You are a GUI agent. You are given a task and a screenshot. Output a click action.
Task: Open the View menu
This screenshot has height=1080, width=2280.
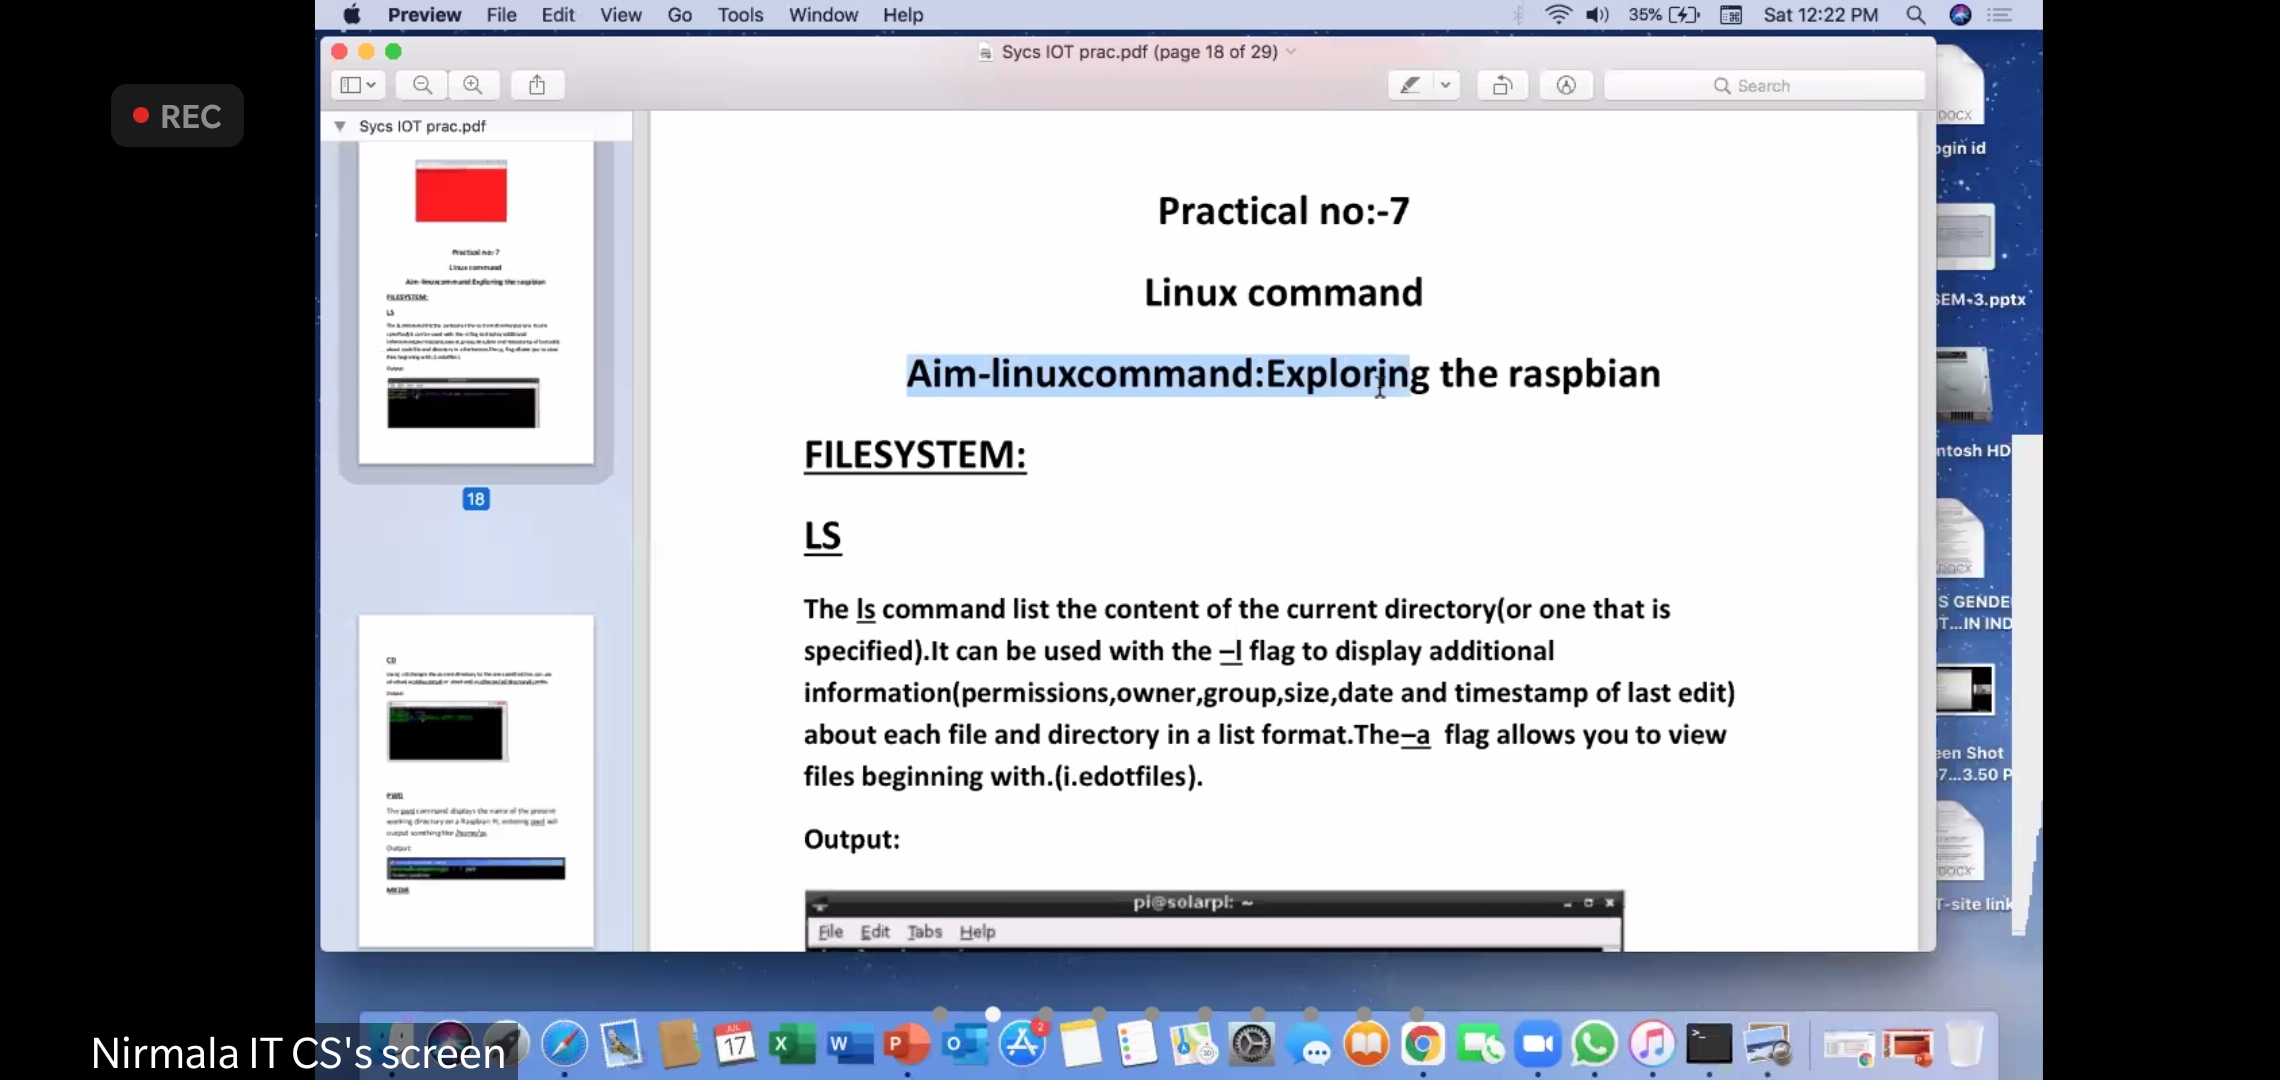(620, 15)
